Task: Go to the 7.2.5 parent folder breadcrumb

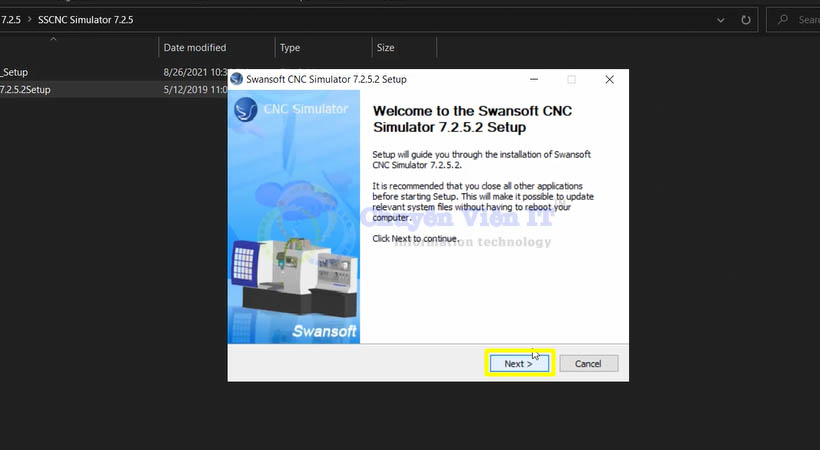Action: click(x=10, y=19)
